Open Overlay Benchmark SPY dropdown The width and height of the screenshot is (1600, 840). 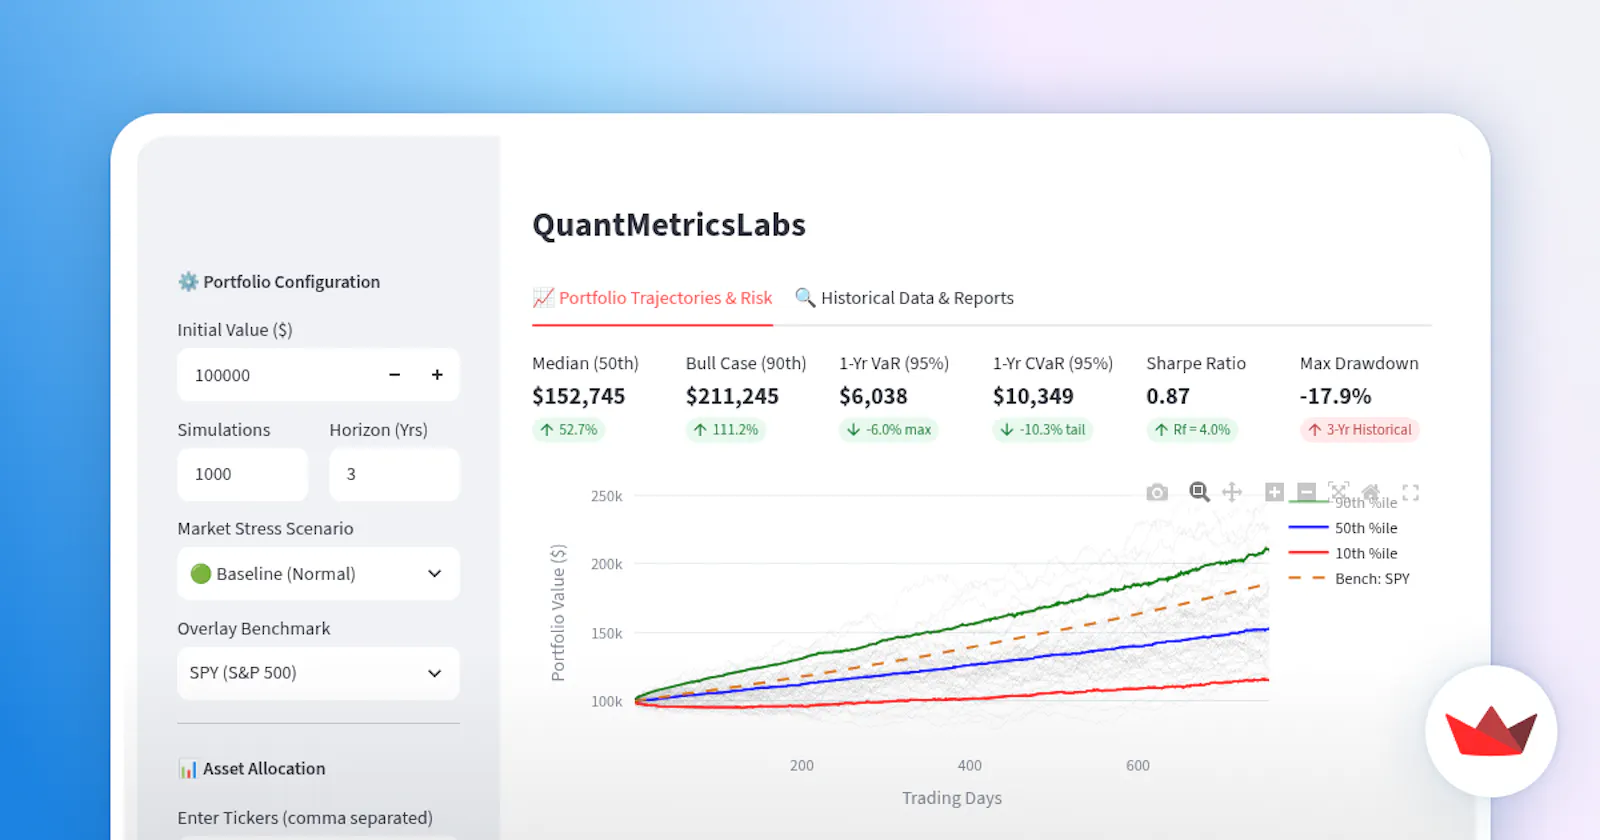tap(318, 673)
